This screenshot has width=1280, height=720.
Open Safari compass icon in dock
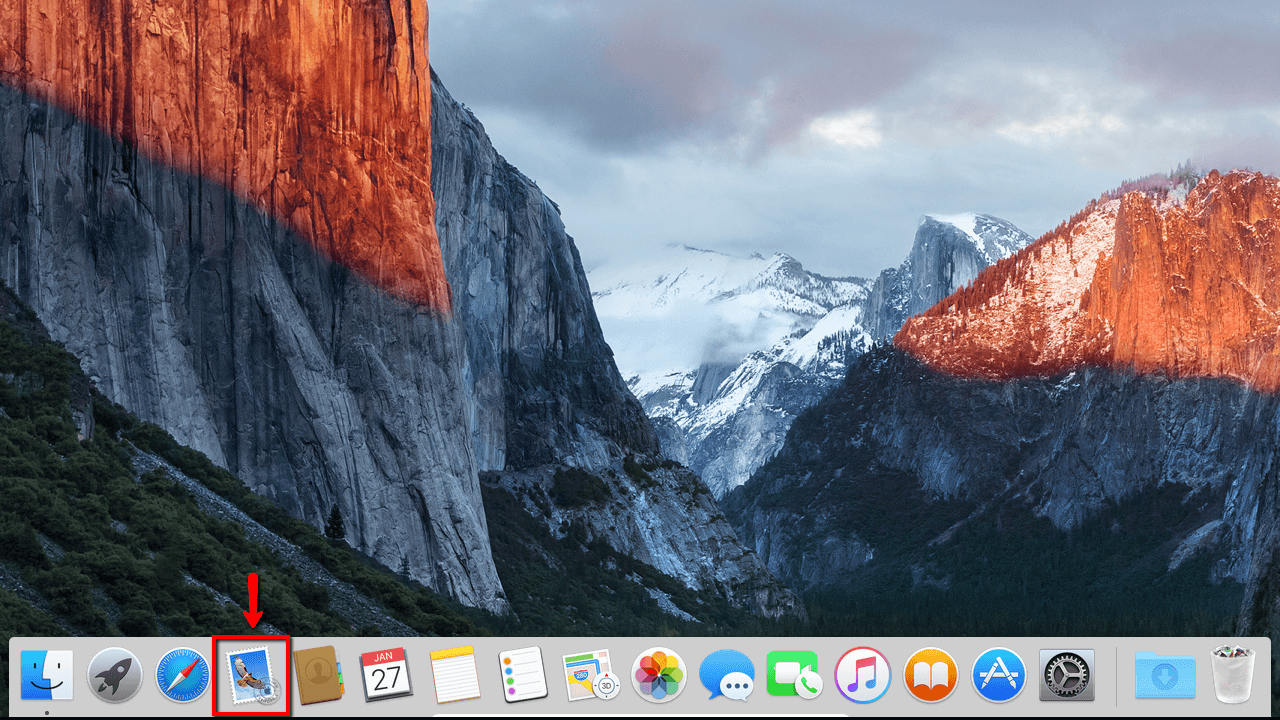tap(183, 675)
